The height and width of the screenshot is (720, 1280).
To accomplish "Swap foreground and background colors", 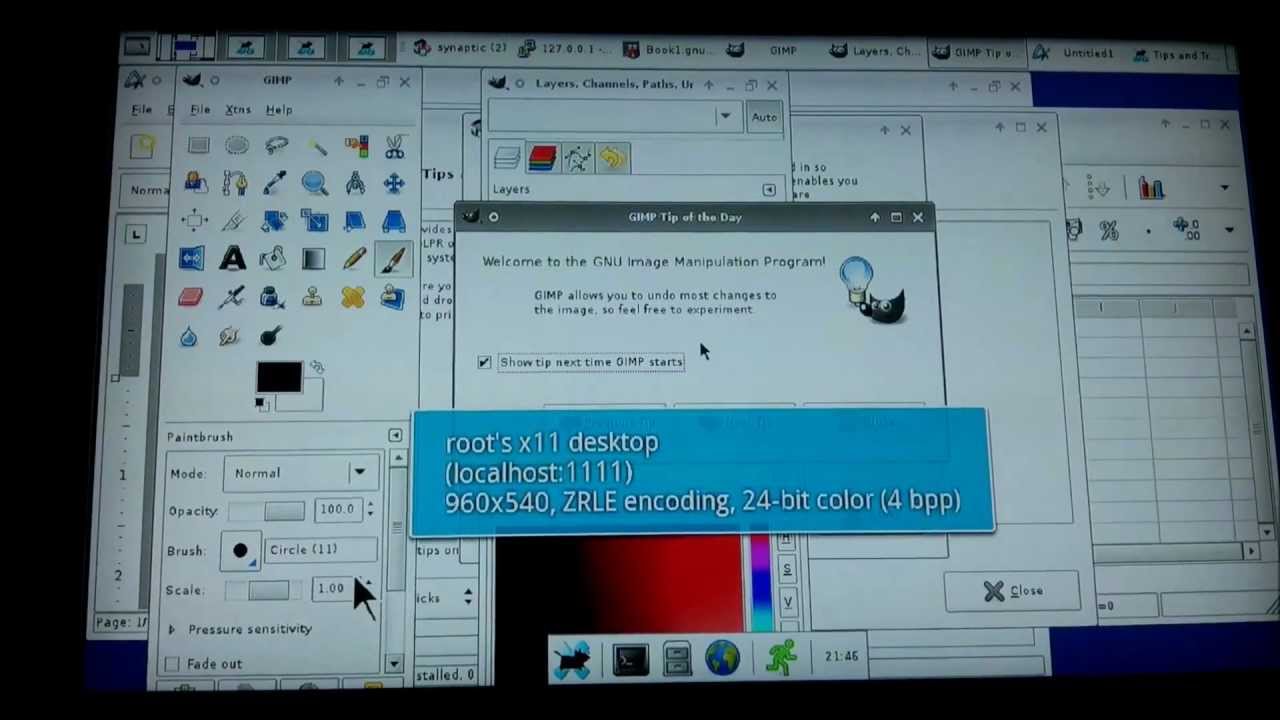I will (x=317, y=368).
